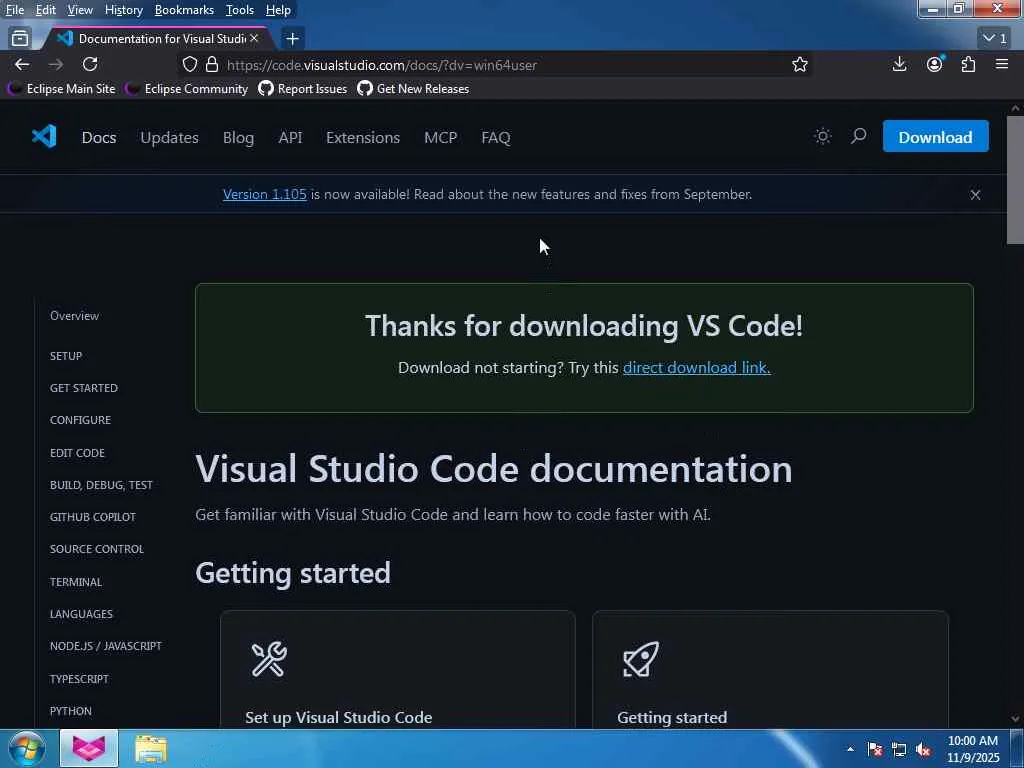Expand SOURCE CONTROL sidebar section
Screen dimensions: 1024x768
point(97,549)
